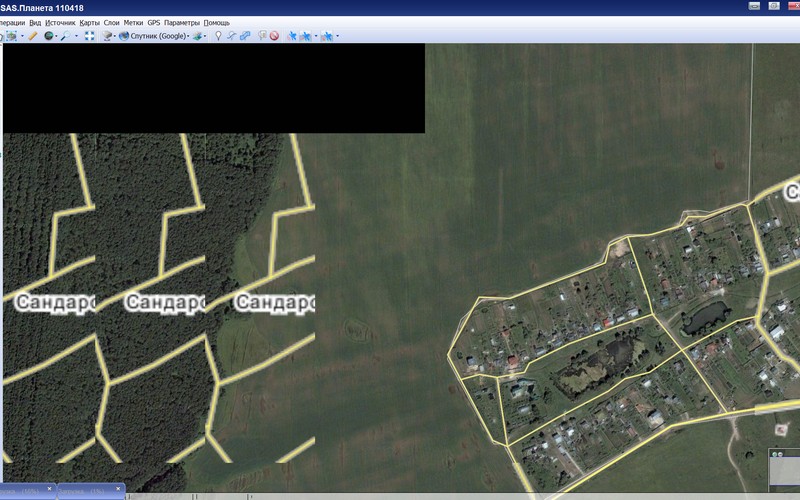The width and height of the screenshot is (800, 500).
Task: Click the globe icon in the toolbar
Action: (x=48, y=35)
